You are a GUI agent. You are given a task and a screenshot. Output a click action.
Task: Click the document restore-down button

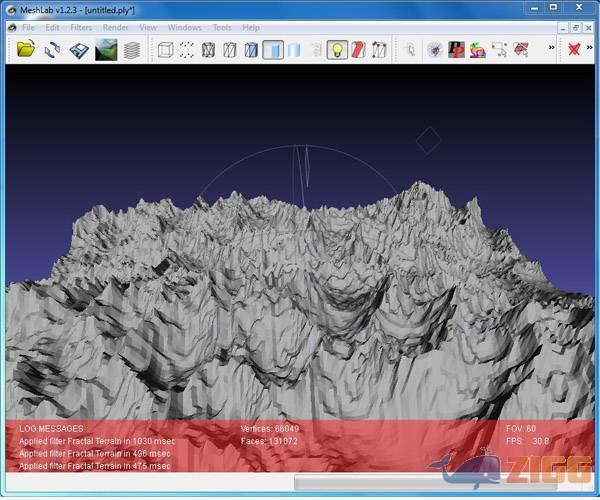click(575, 27)
